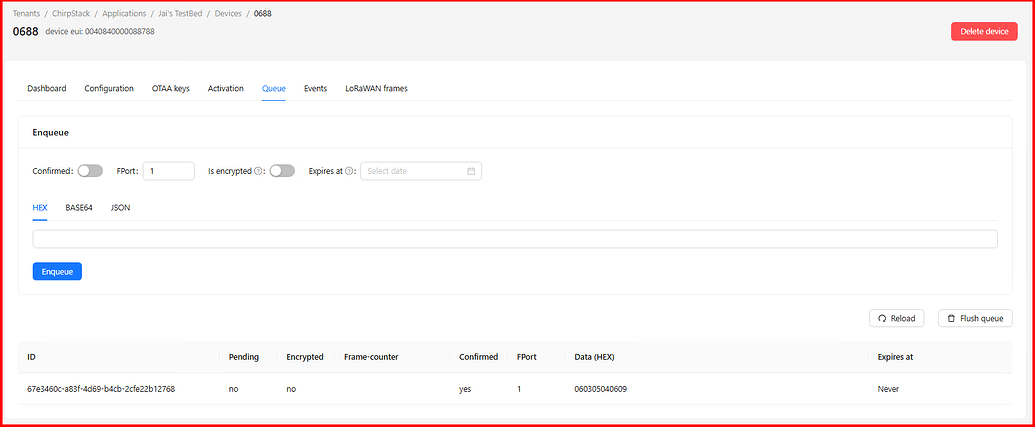1035x427 pixels.
Task: Click the Reload button
Action: coord(896,318)
